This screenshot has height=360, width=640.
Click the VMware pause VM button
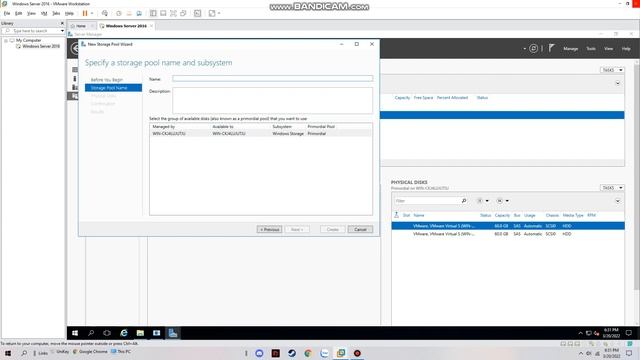(85, 13)
